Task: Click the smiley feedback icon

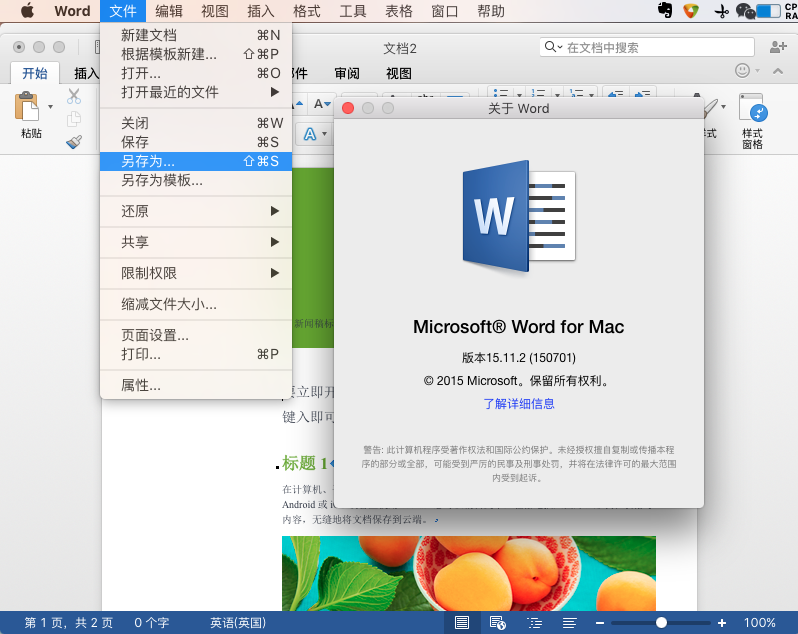Action: click(742, 71)
